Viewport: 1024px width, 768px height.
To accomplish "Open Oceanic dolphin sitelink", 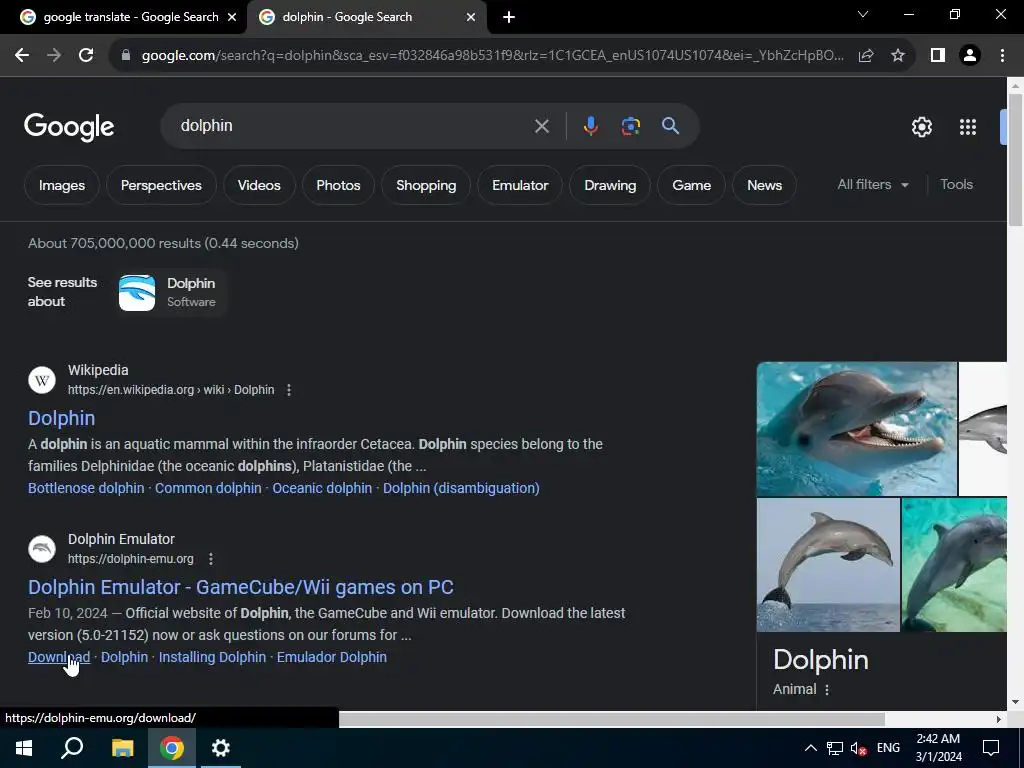I will click(322, 488).
